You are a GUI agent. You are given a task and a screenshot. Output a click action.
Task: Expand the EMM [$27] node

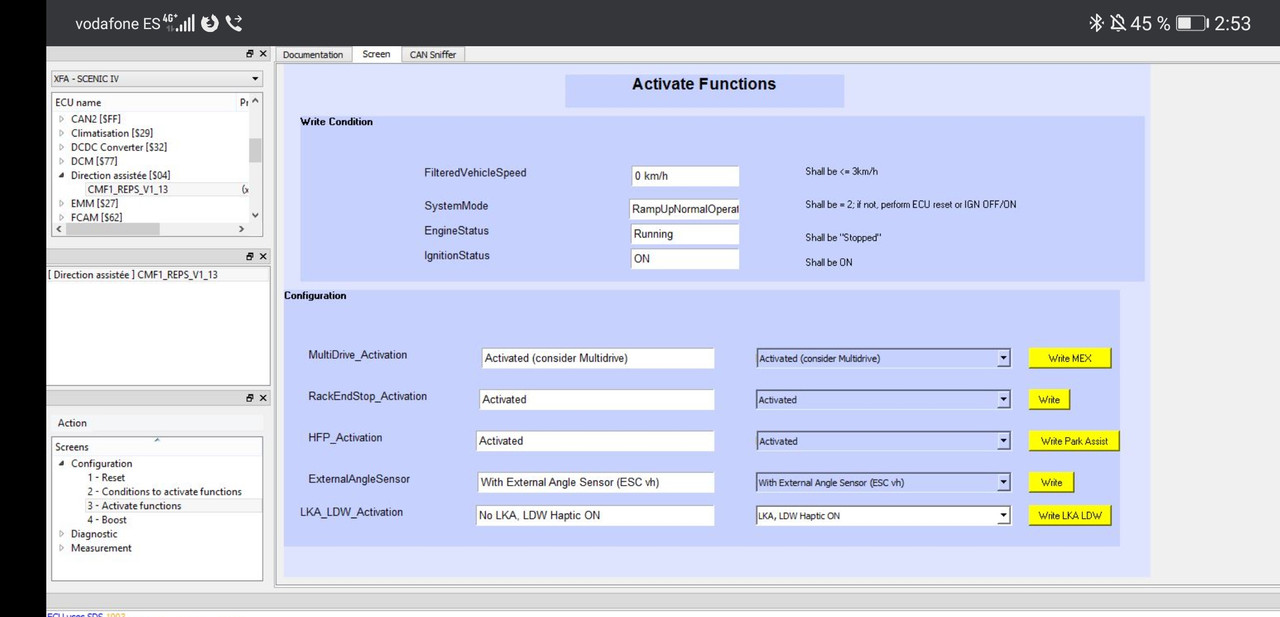click(x=62, y=203)
